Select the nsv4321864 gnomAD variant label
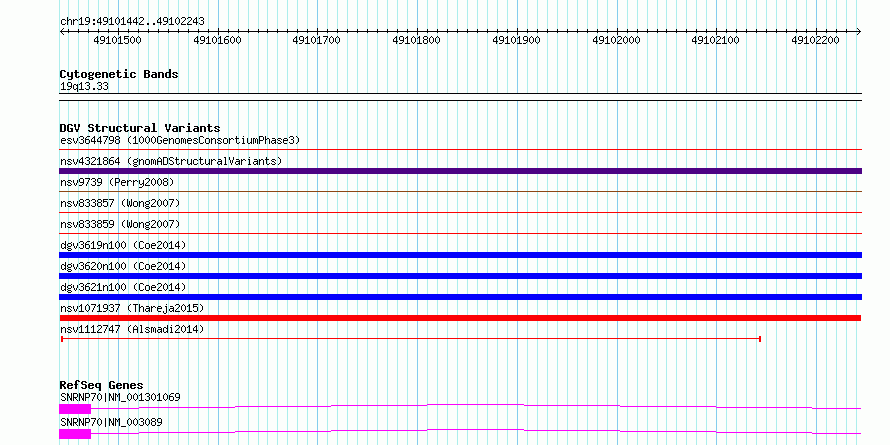The width and height of the screenshot is (890, 445). (x=171, y=161)
